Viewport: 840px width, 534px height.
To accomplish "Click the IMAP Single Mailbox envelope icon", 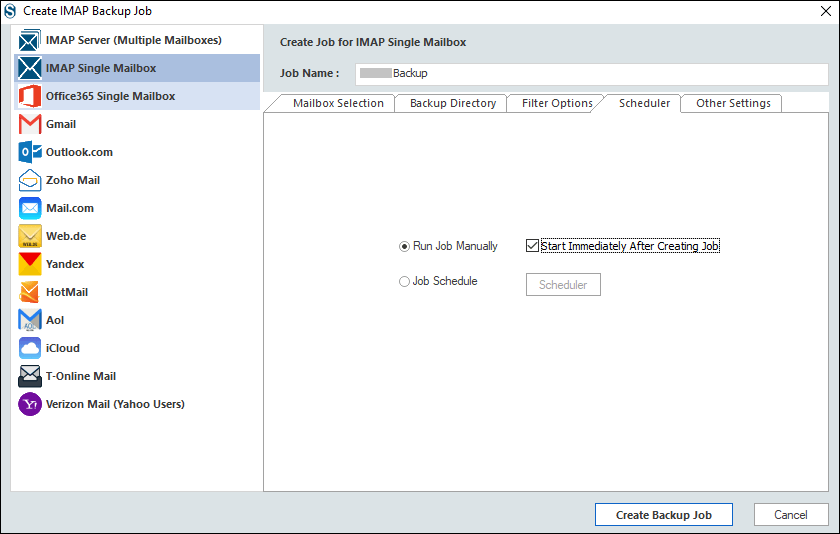I will pos(29,68).
